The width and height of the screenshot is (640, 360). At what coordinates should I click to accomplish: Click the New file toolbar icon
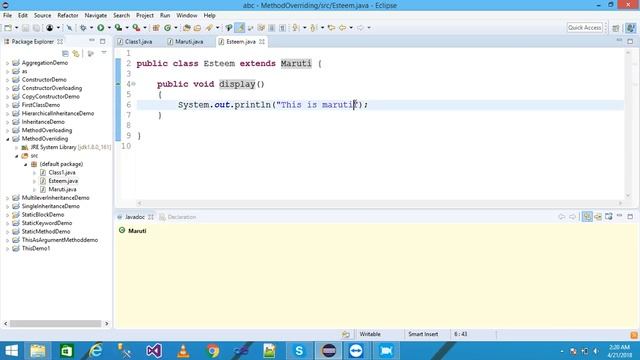tap(8, 28)
